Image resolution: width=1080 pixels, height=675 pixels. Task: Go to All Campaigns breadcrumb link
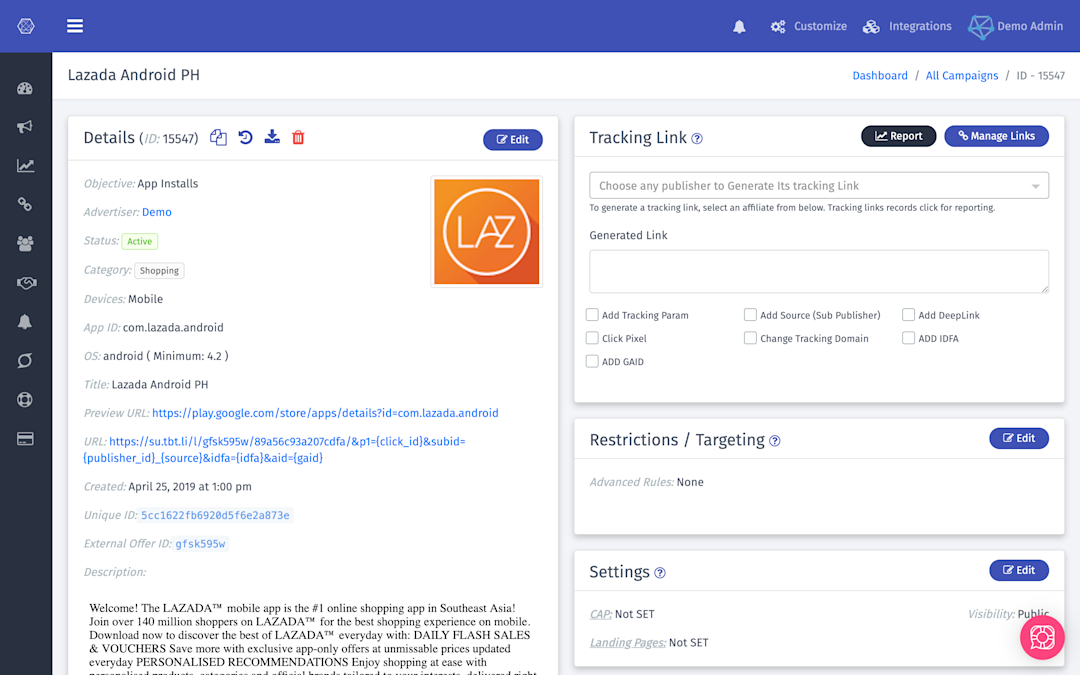962,76
